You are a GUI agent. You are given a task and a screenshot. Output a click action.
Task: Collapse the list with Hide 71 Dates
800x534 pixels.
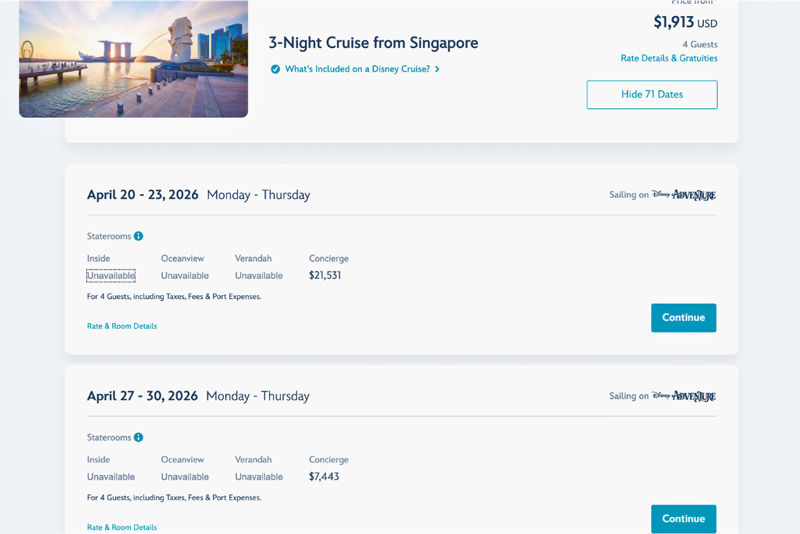[x=651, y=95]
